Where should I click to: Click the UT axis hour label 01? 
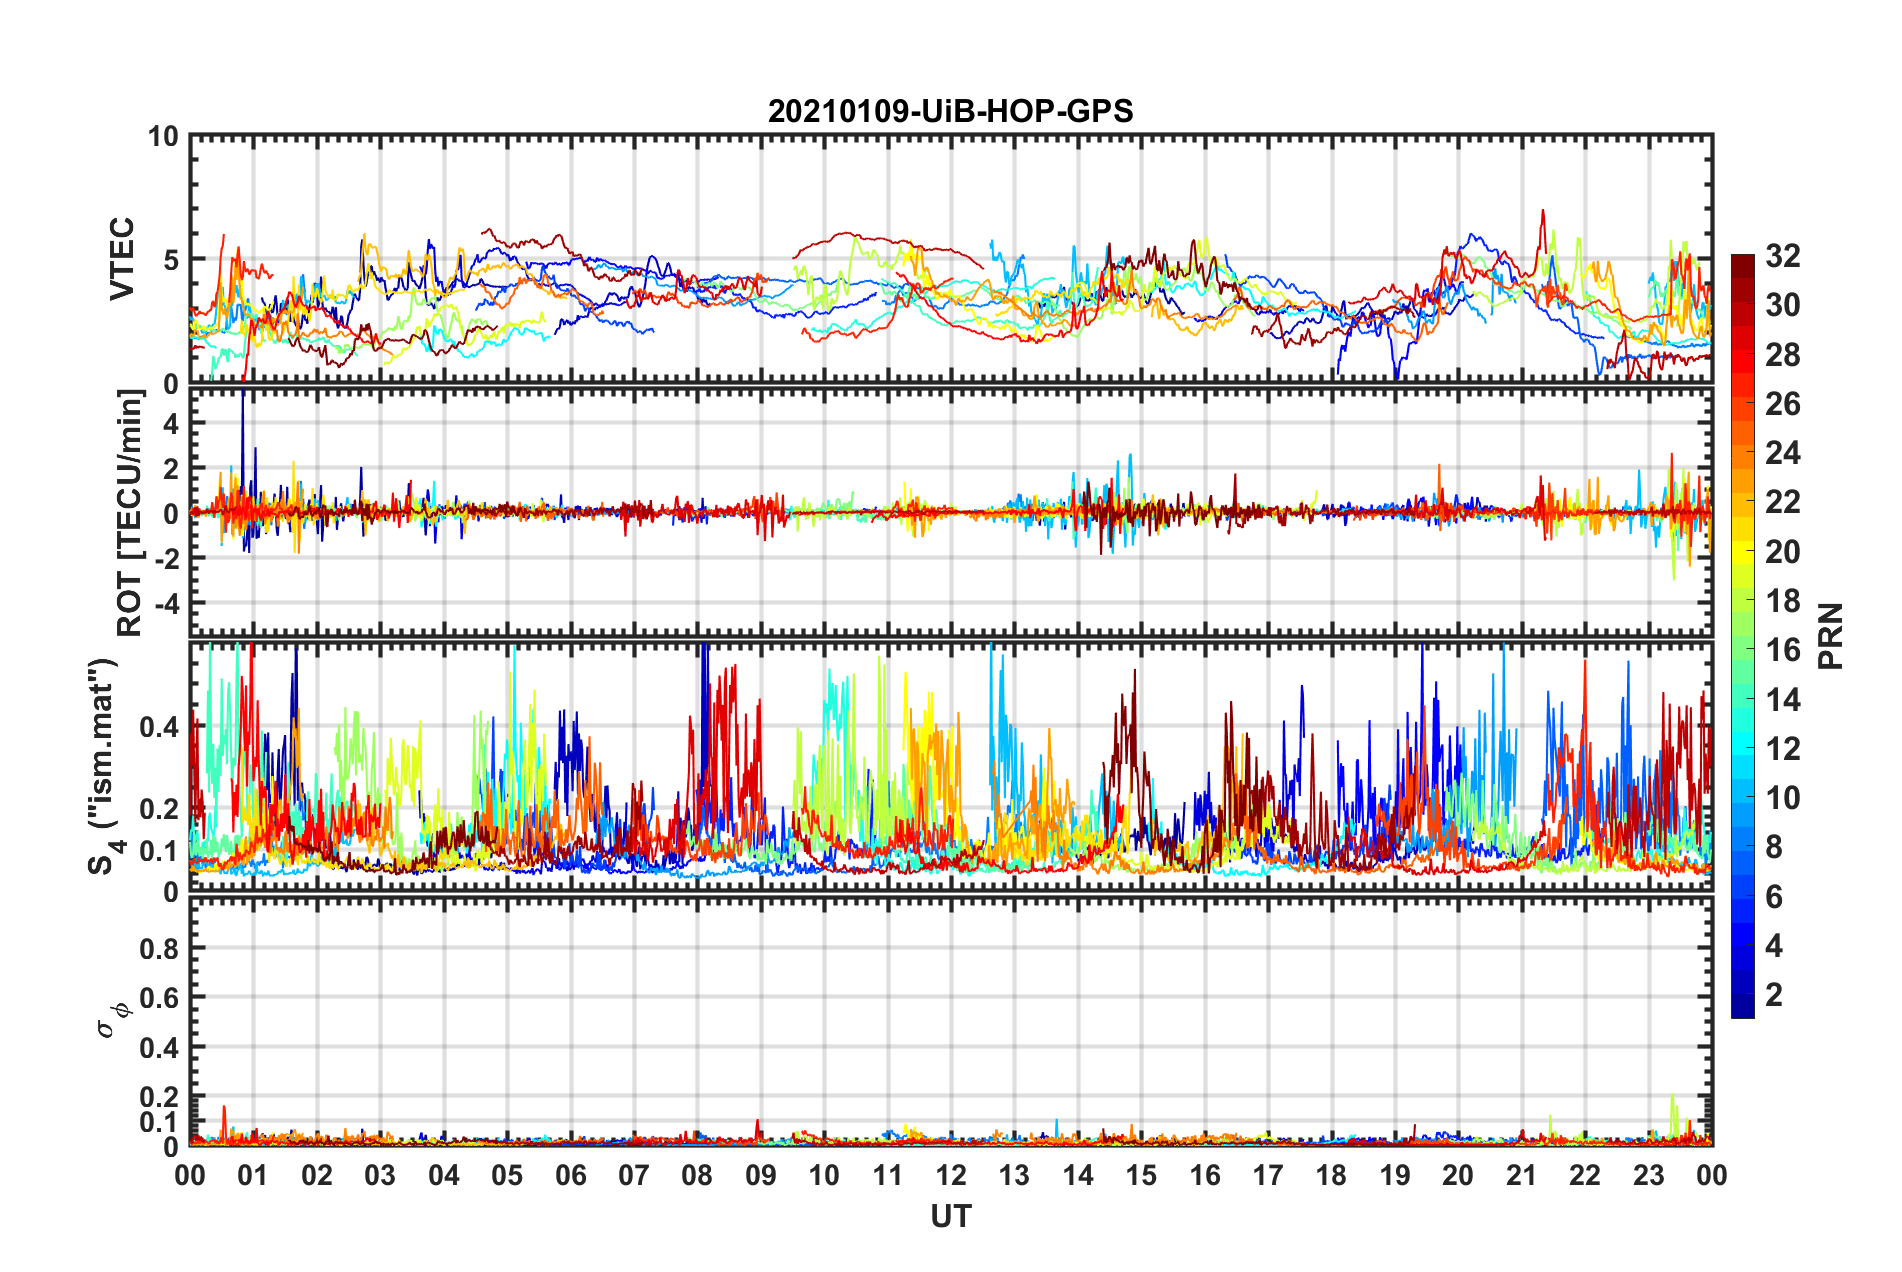(253, 1175)
